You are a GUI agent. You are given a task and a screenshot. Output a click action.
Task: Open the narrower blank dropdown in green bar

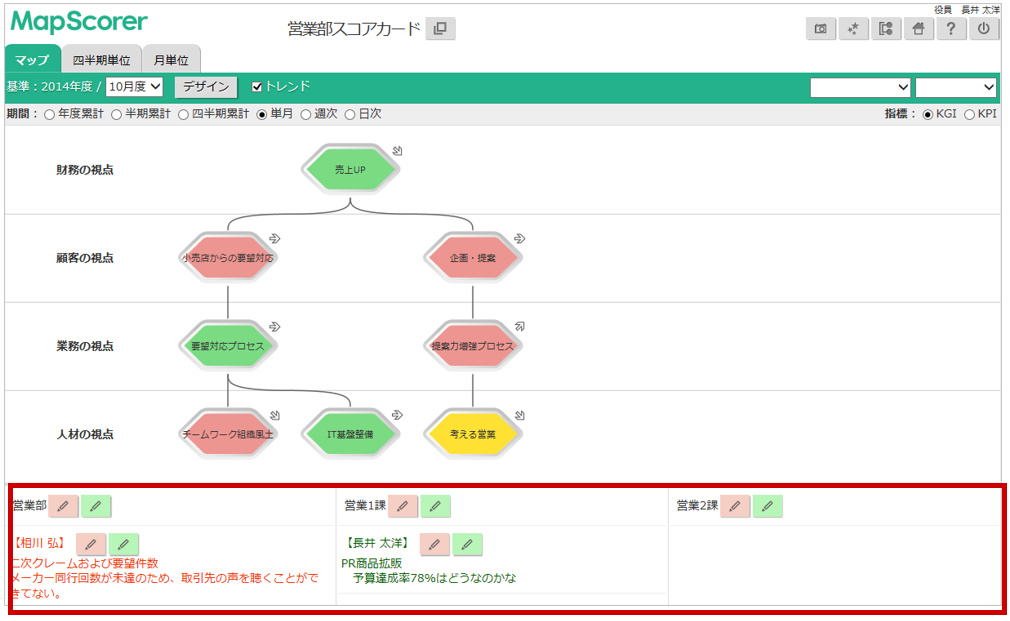[x=956, y=87]
